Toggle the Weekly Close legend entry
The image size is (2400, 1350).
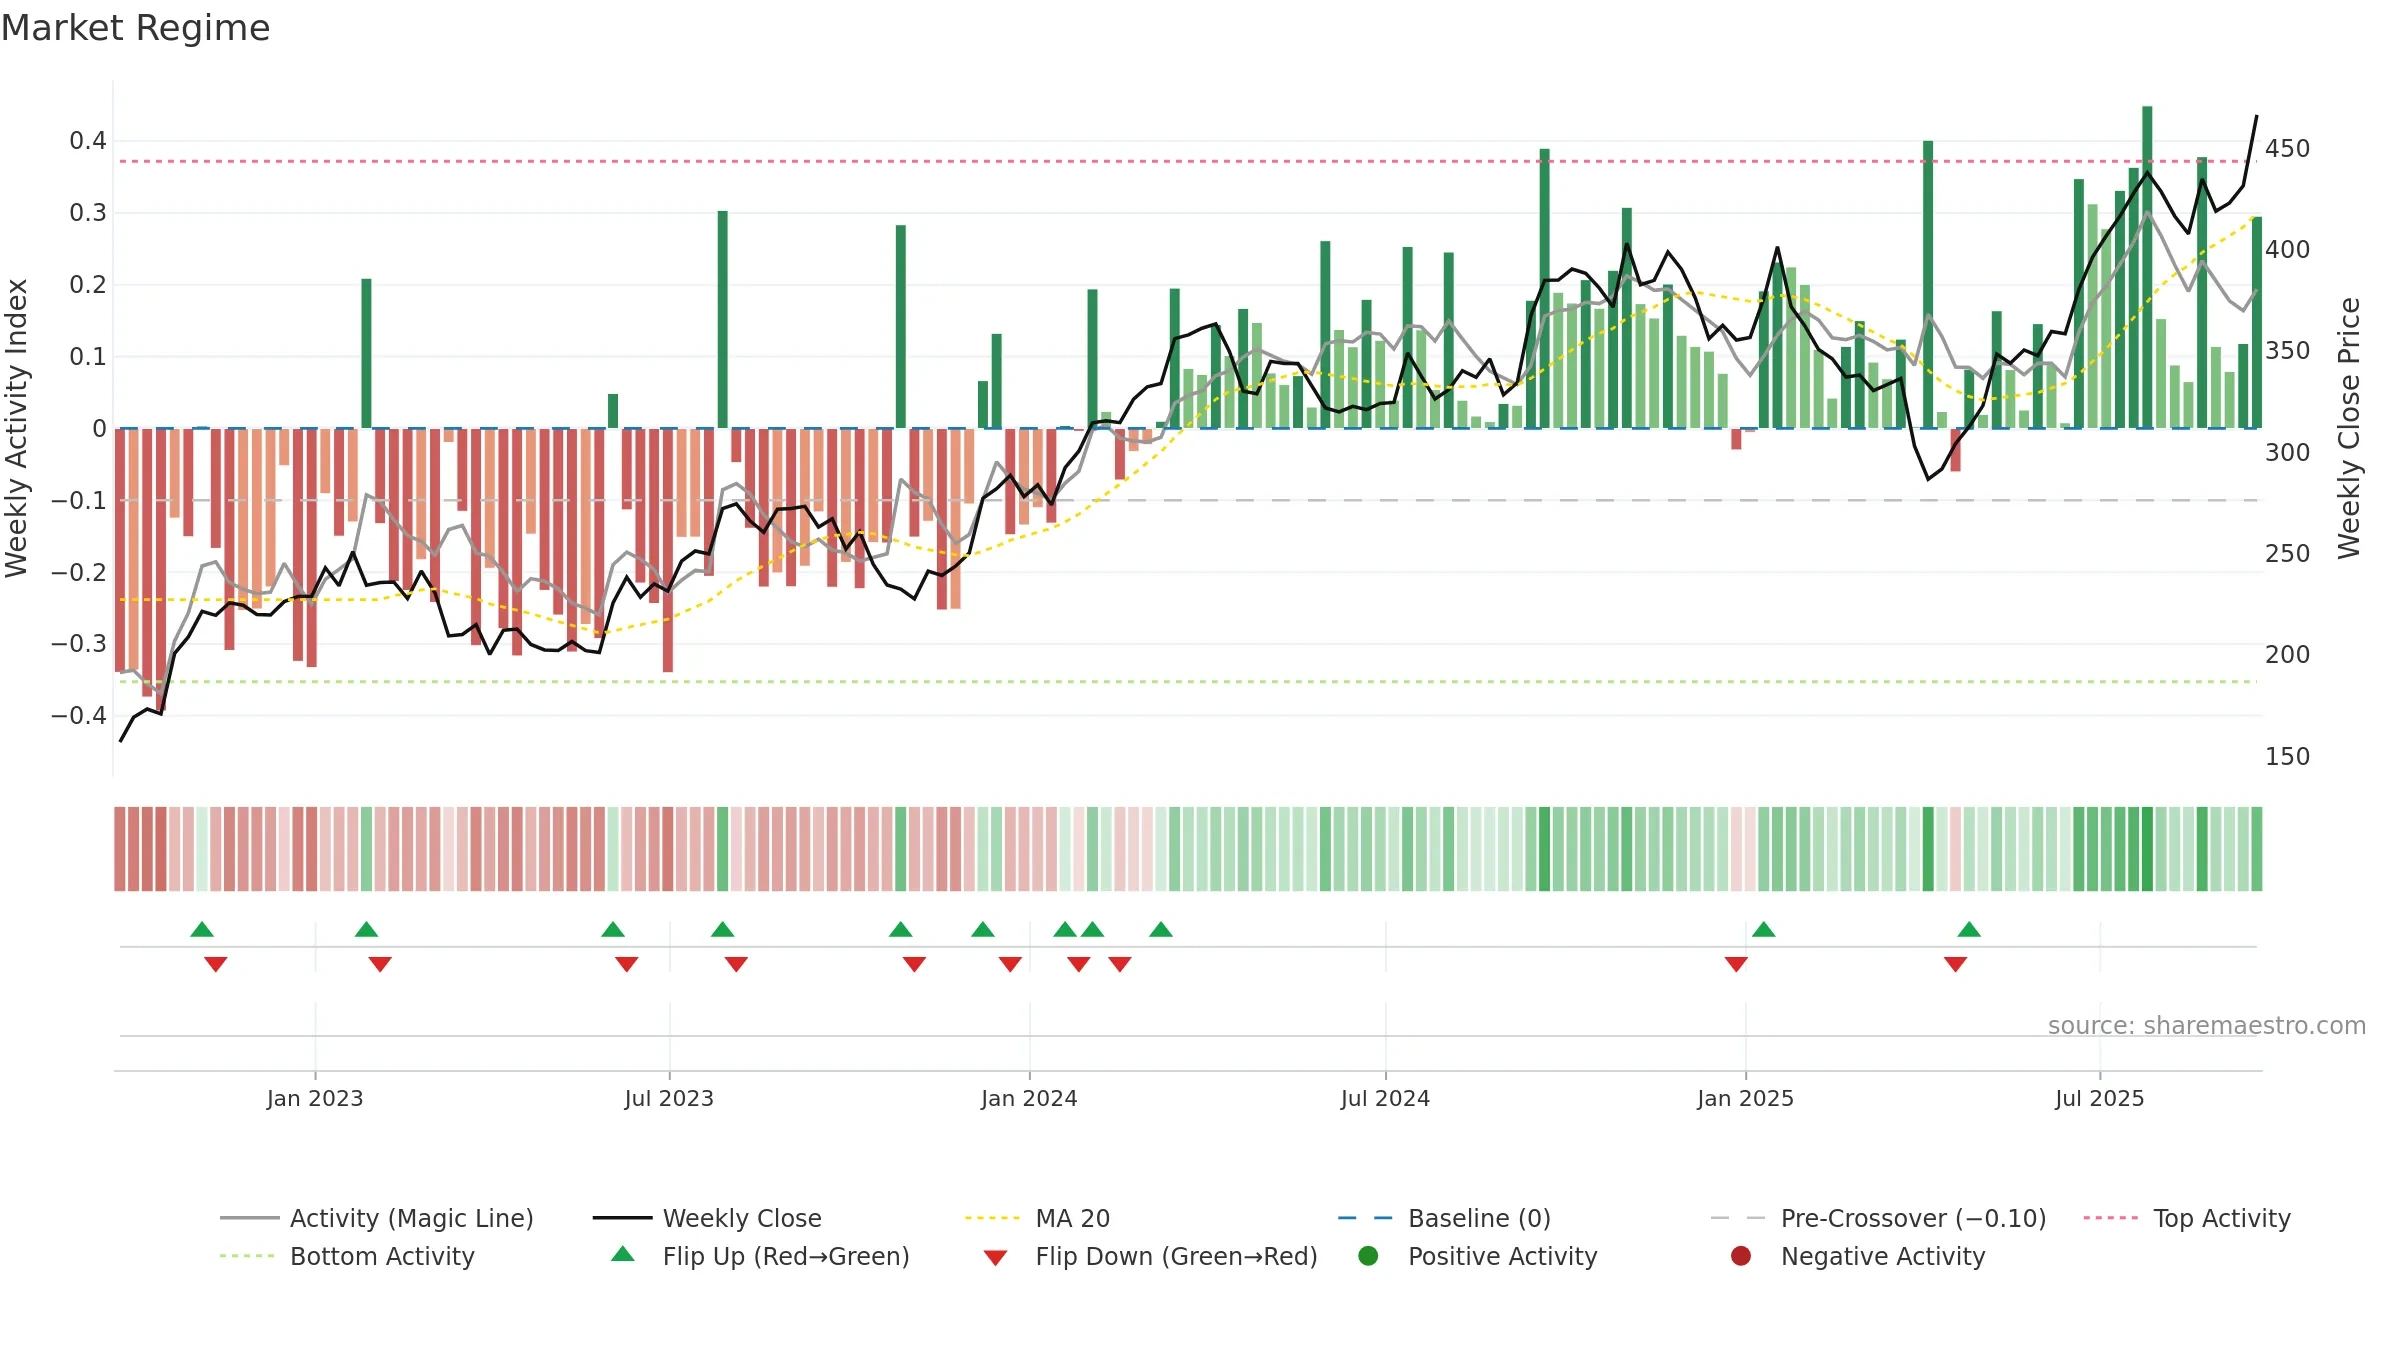tap(707, 1218)
